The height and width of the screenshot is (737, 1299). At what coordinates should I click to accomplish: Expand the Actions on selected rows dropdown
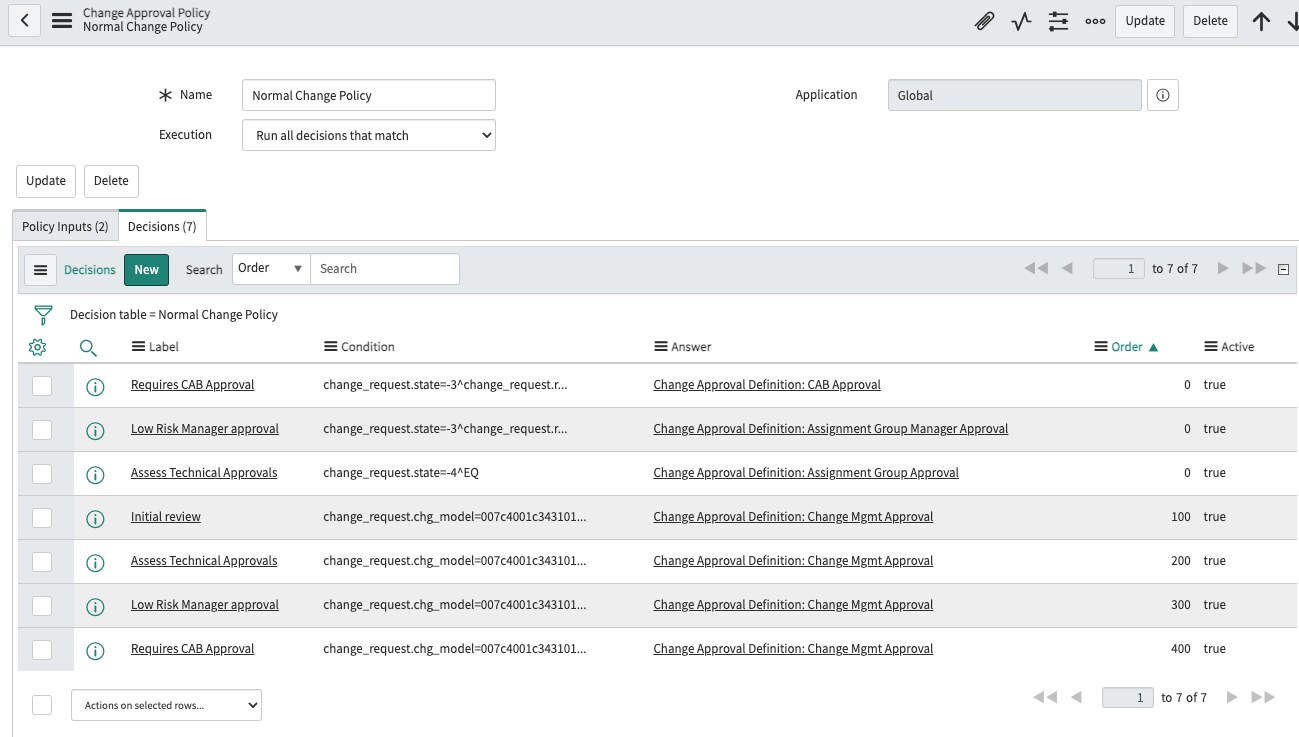(x=166, y=705)
